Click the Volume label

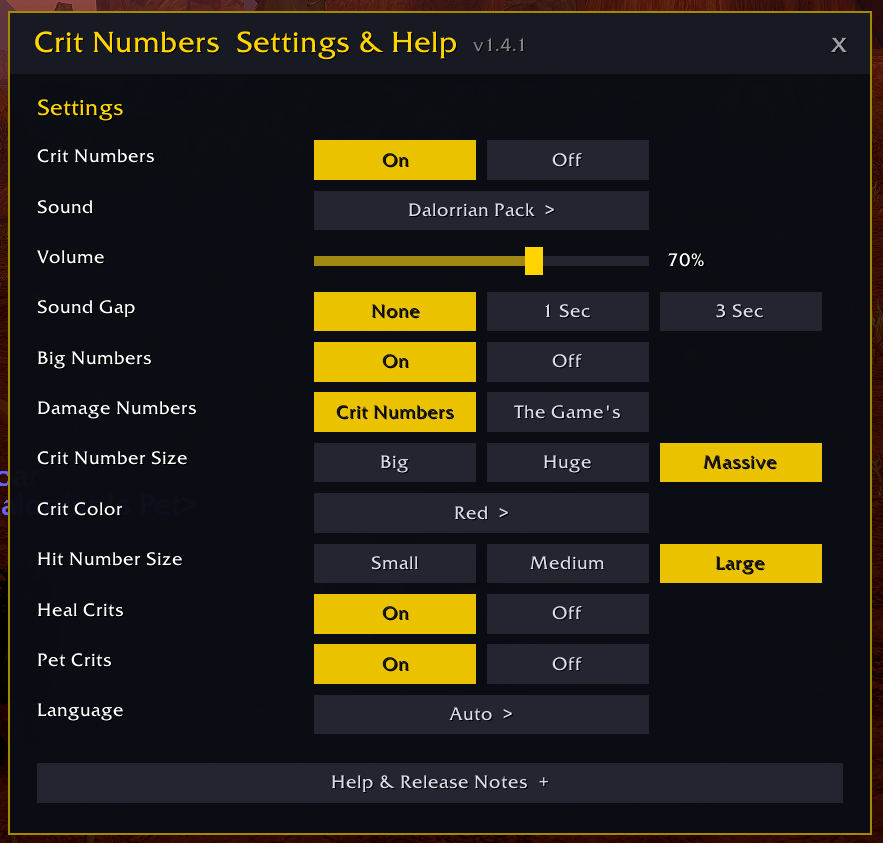pyautogui.click(x=70, y=257)
